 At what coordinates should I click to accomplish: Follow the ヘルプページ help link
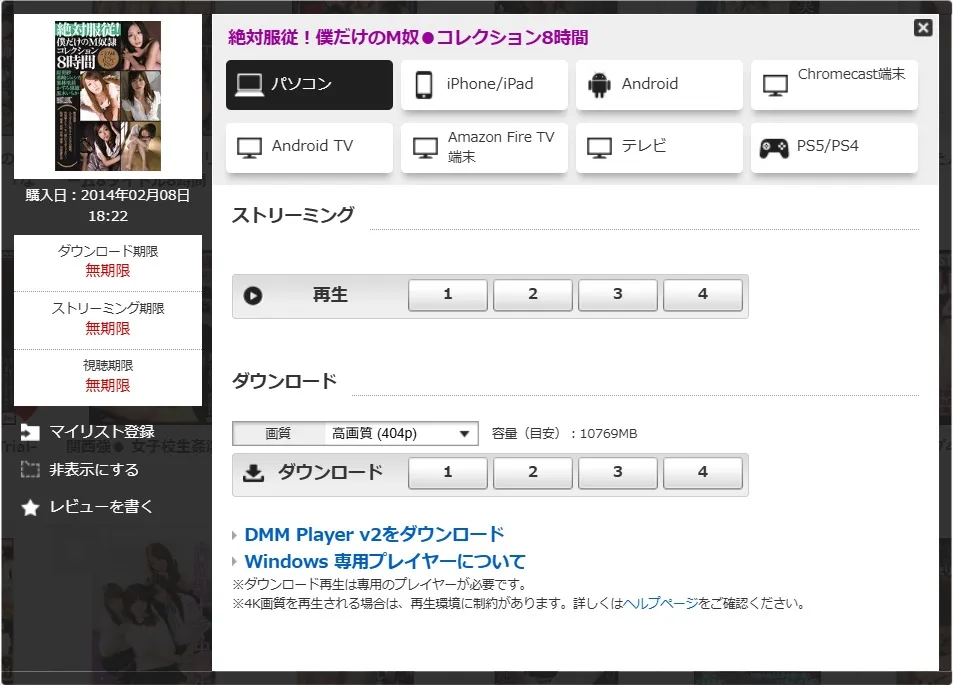point(661,604)
